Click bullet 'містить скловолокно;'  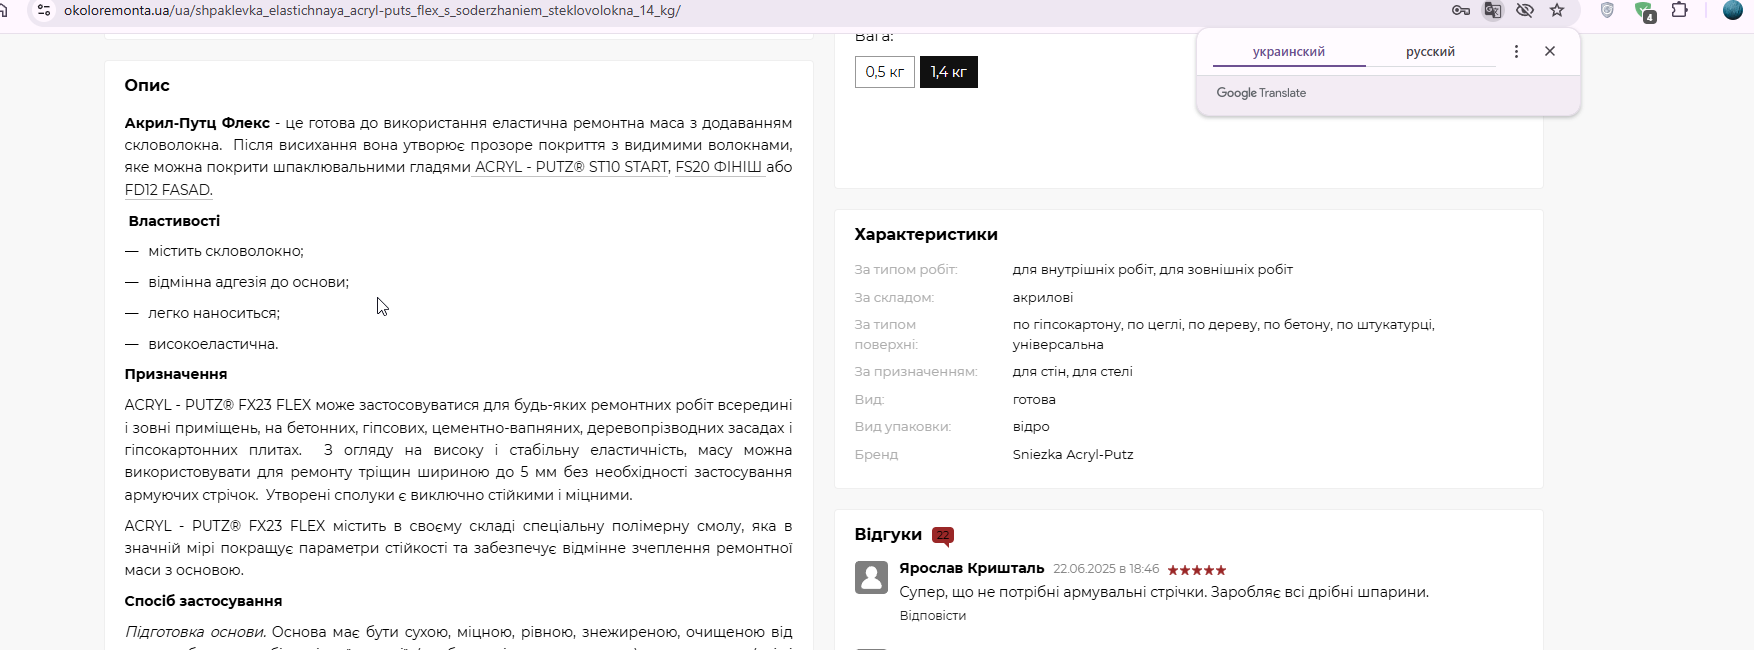coord(226,252)
